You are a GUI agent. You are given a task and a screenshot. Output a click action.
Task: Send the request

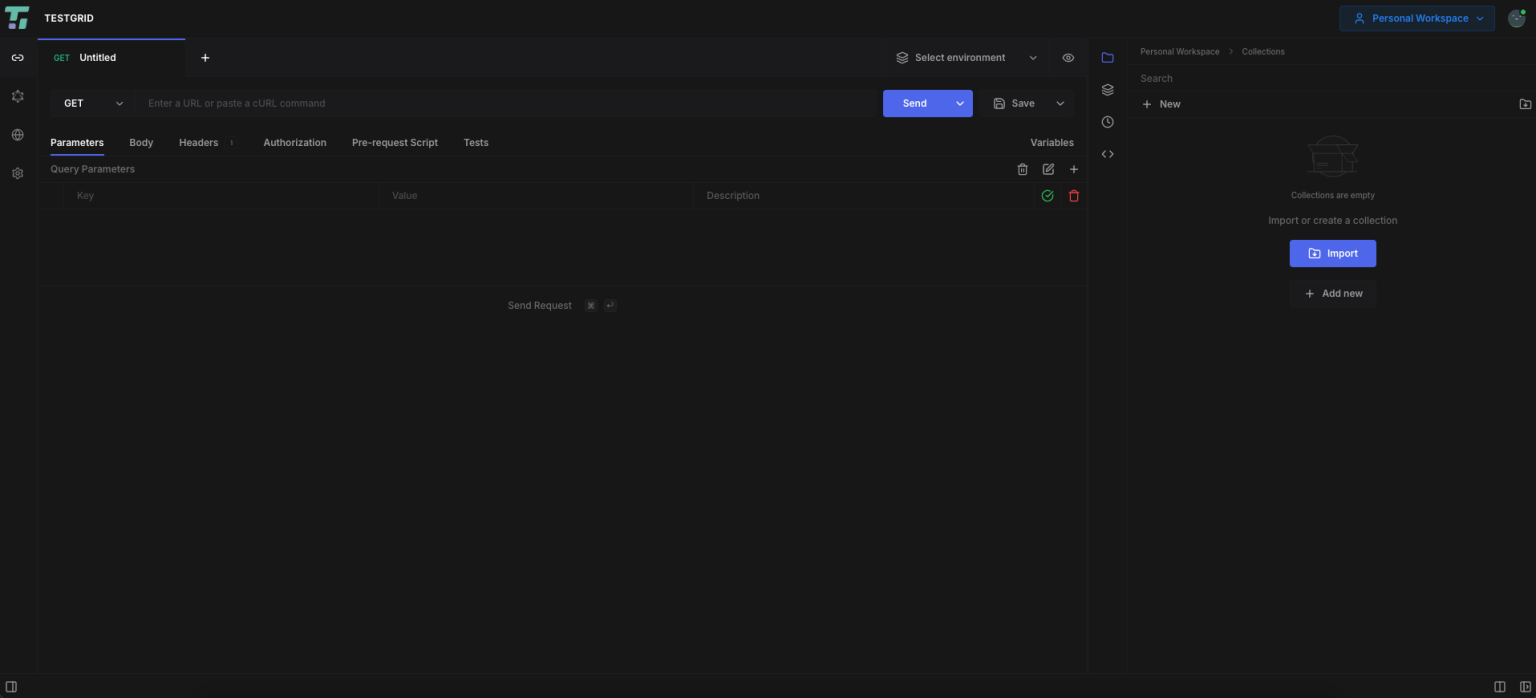coord(914,103)
